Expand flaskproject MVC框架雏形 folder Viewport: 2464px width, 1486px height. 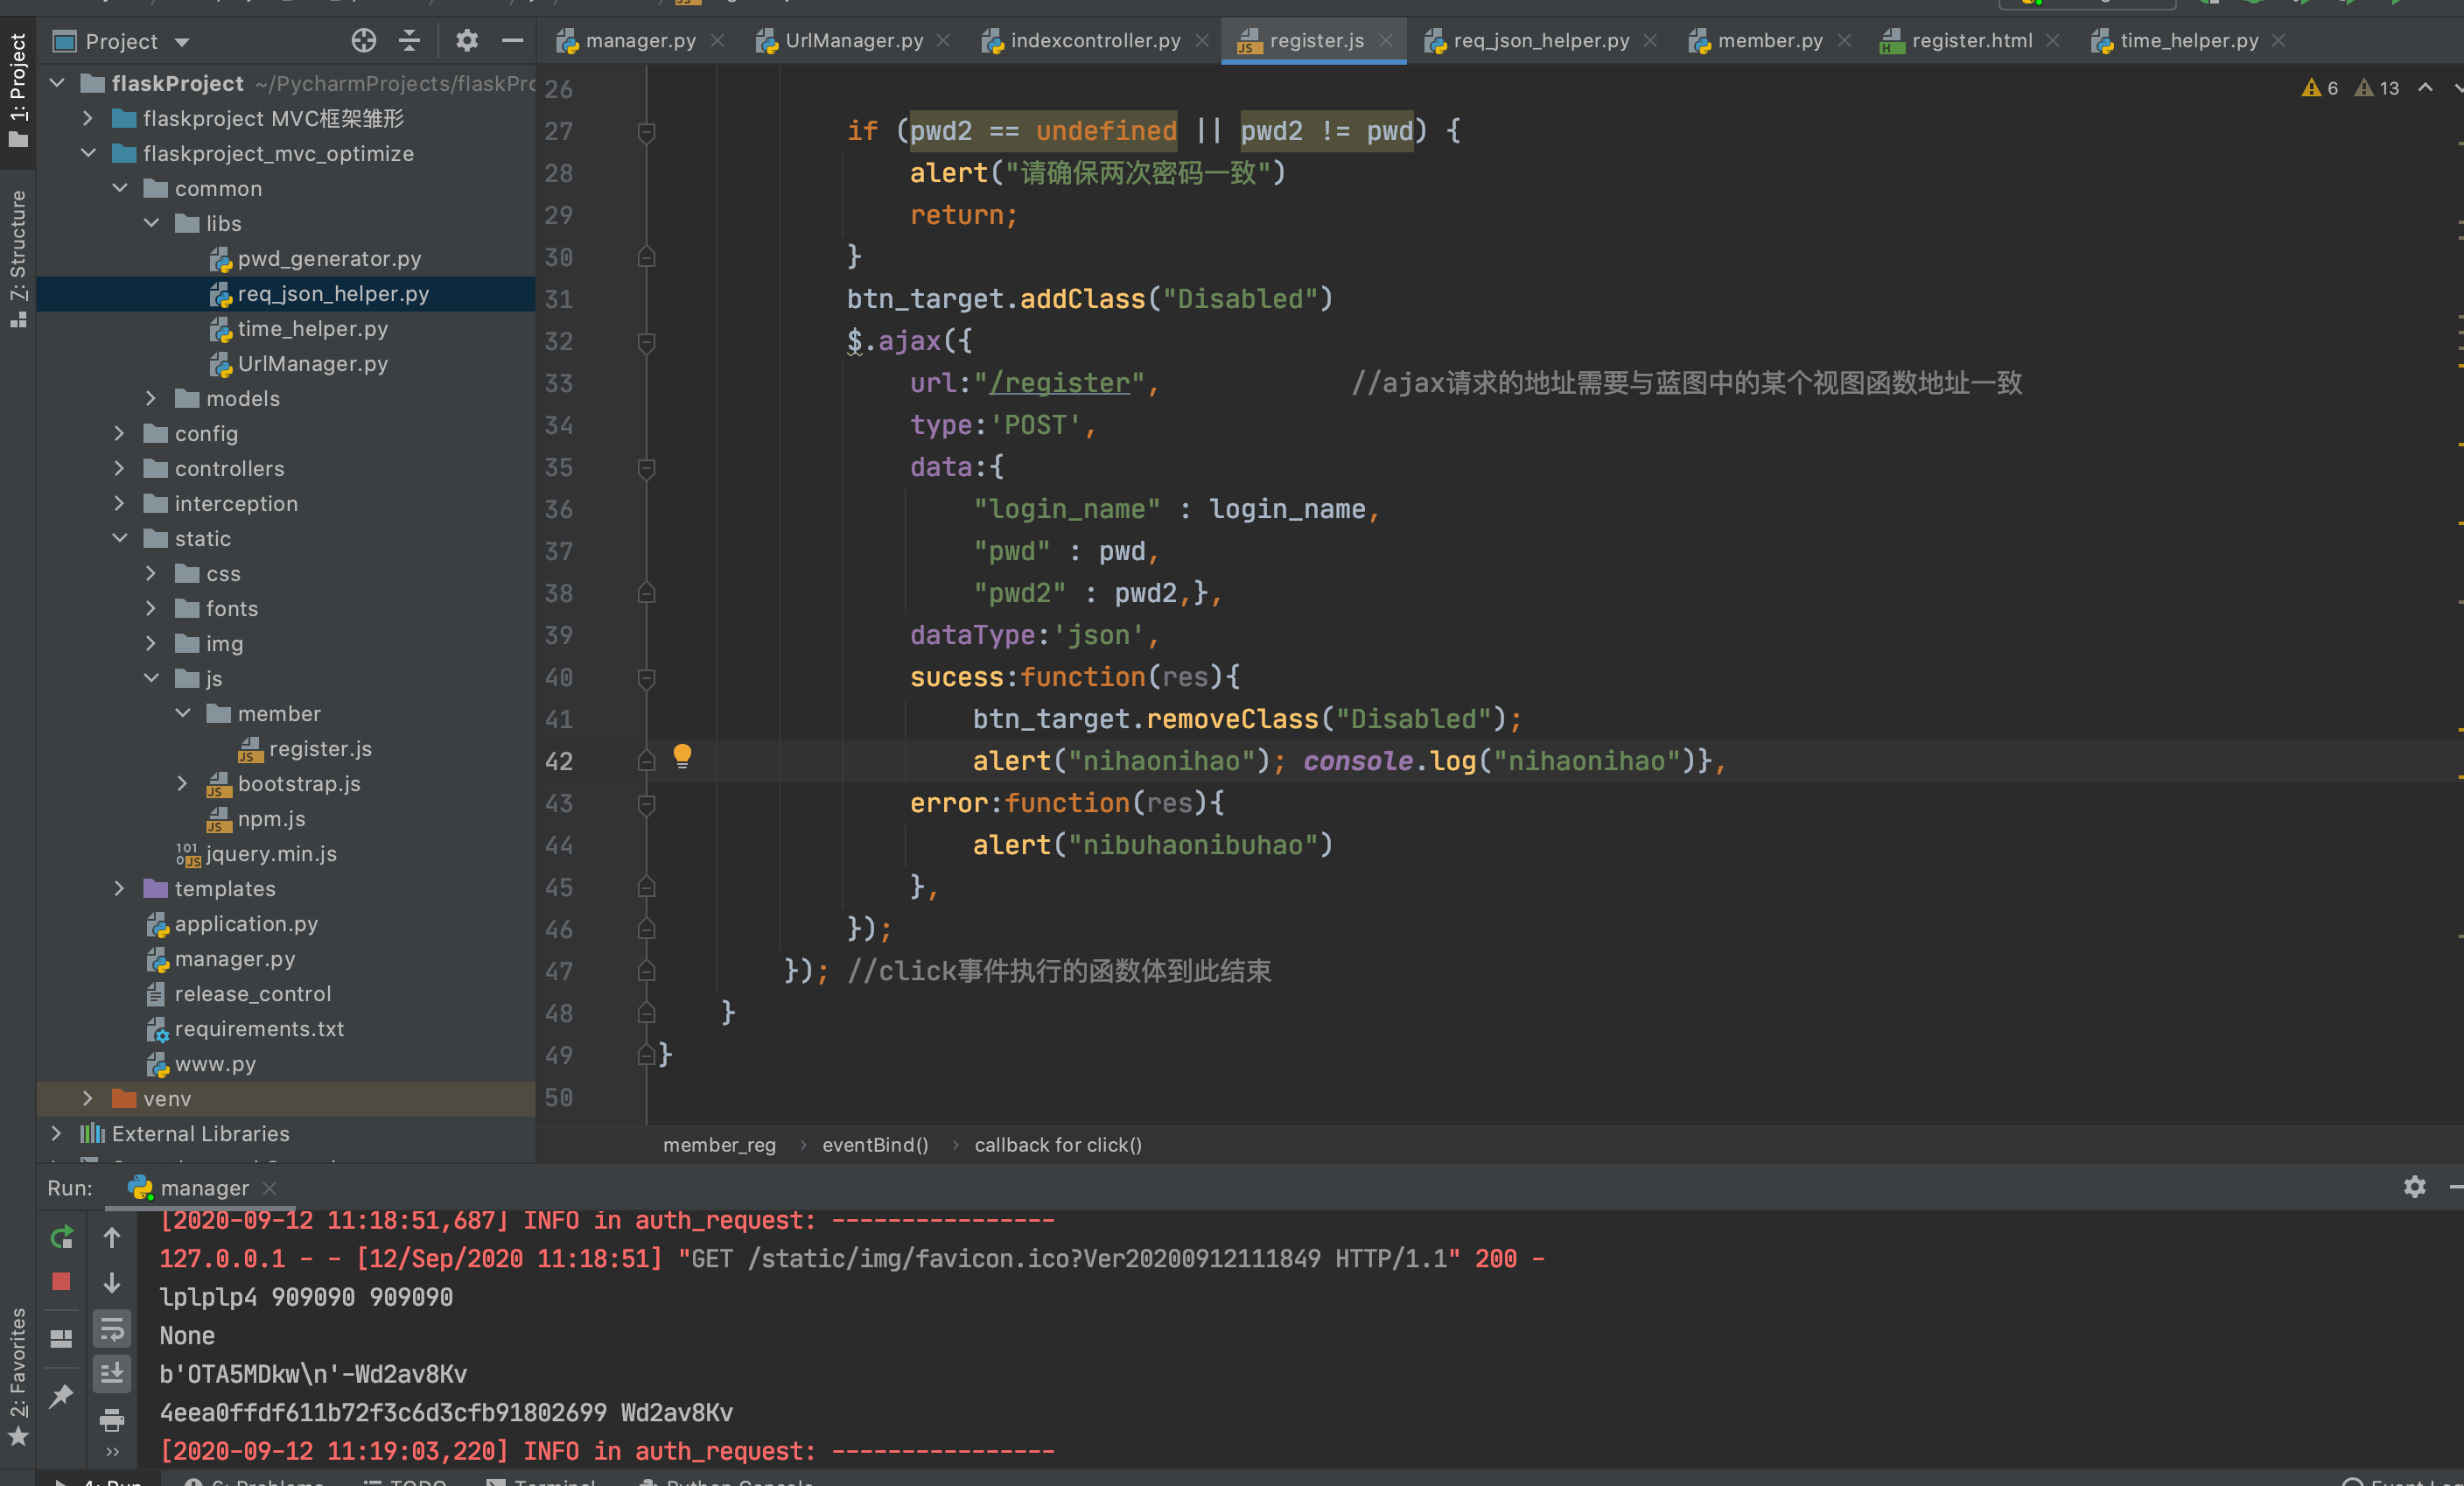pyautogui.click(x=88, y=118)
